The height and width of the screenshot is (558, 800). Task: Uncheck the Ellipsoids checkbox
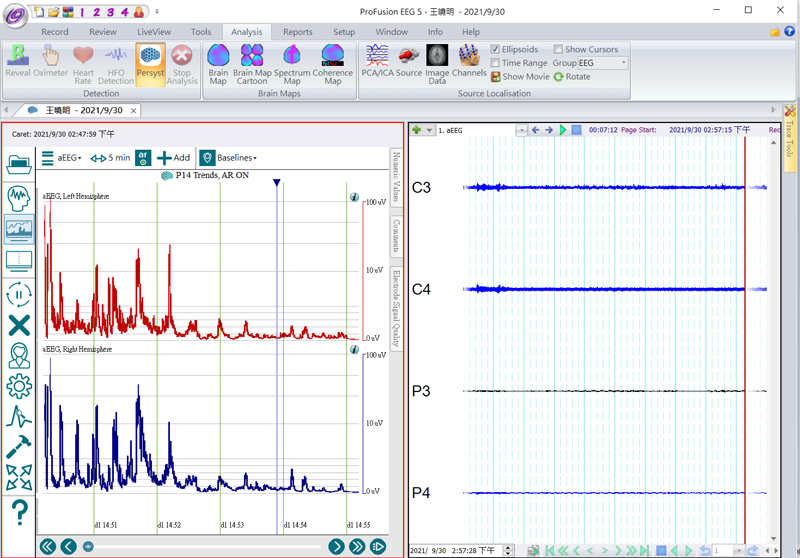click(496, 49)
